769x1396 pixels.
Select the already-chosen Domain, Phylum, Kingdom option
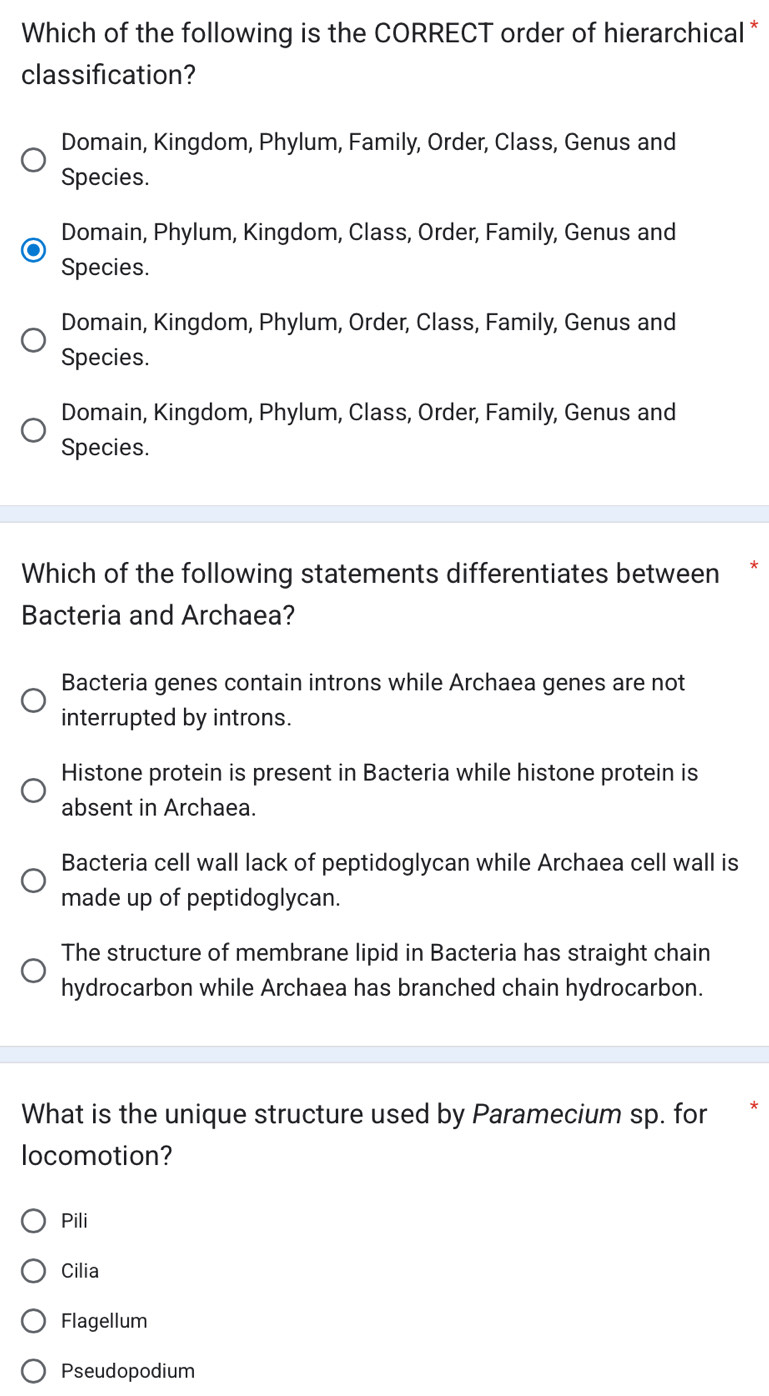pos(33,250)
